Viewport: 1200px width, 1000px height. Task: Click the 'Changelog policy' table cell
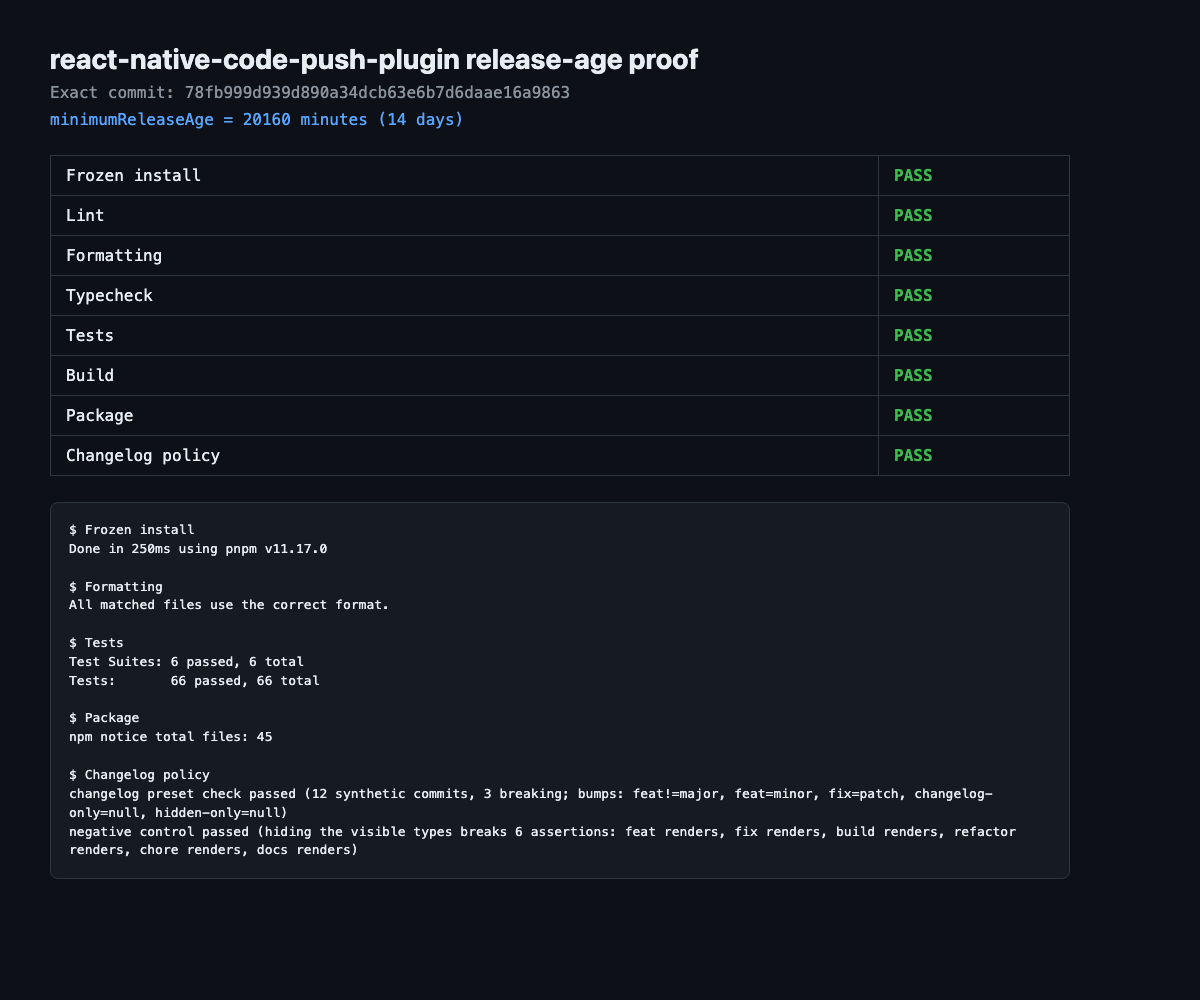pos(464,456)
